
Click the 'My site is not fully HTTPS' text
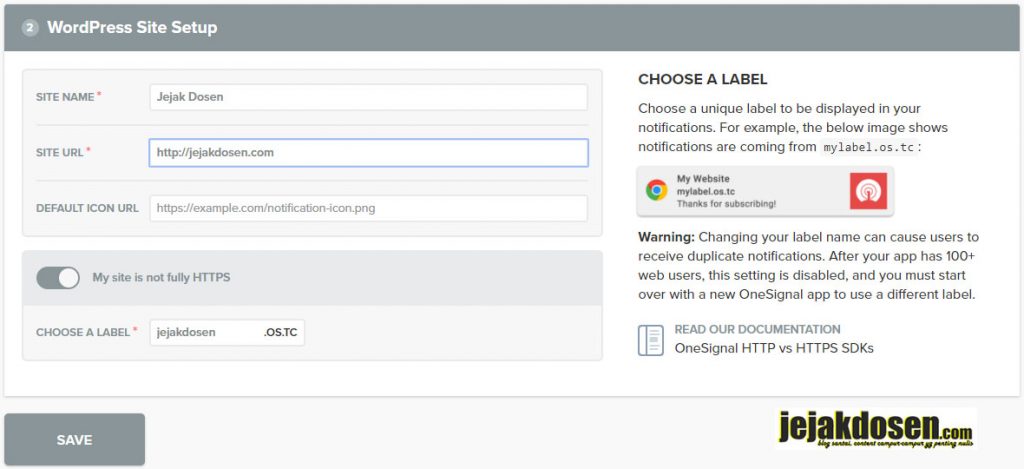click(x=161, y=277)
